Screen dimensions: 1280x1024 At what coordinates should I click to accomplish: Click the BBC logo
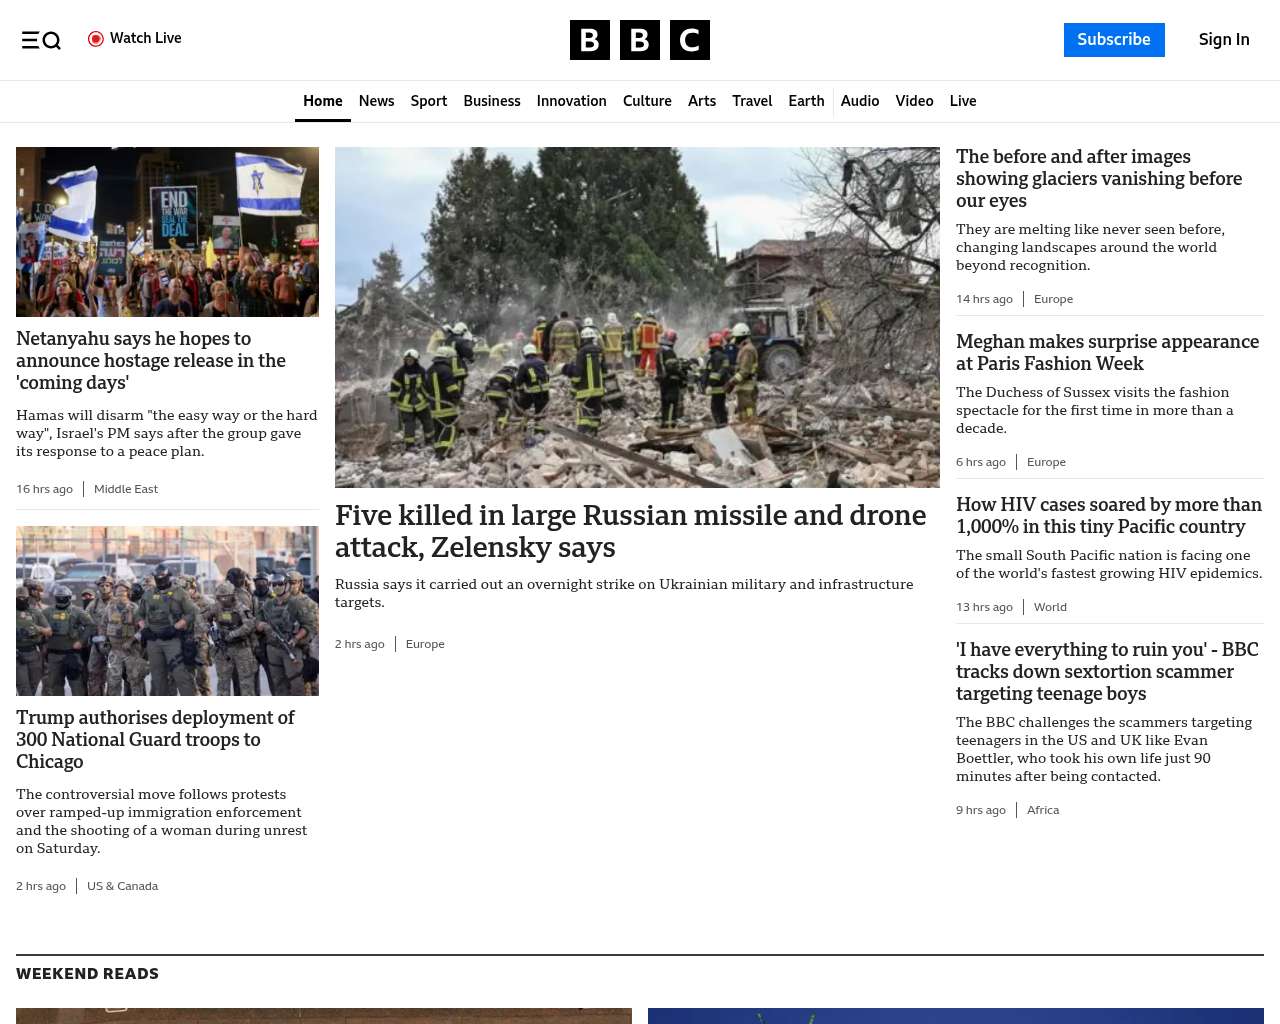pos(639,40)
